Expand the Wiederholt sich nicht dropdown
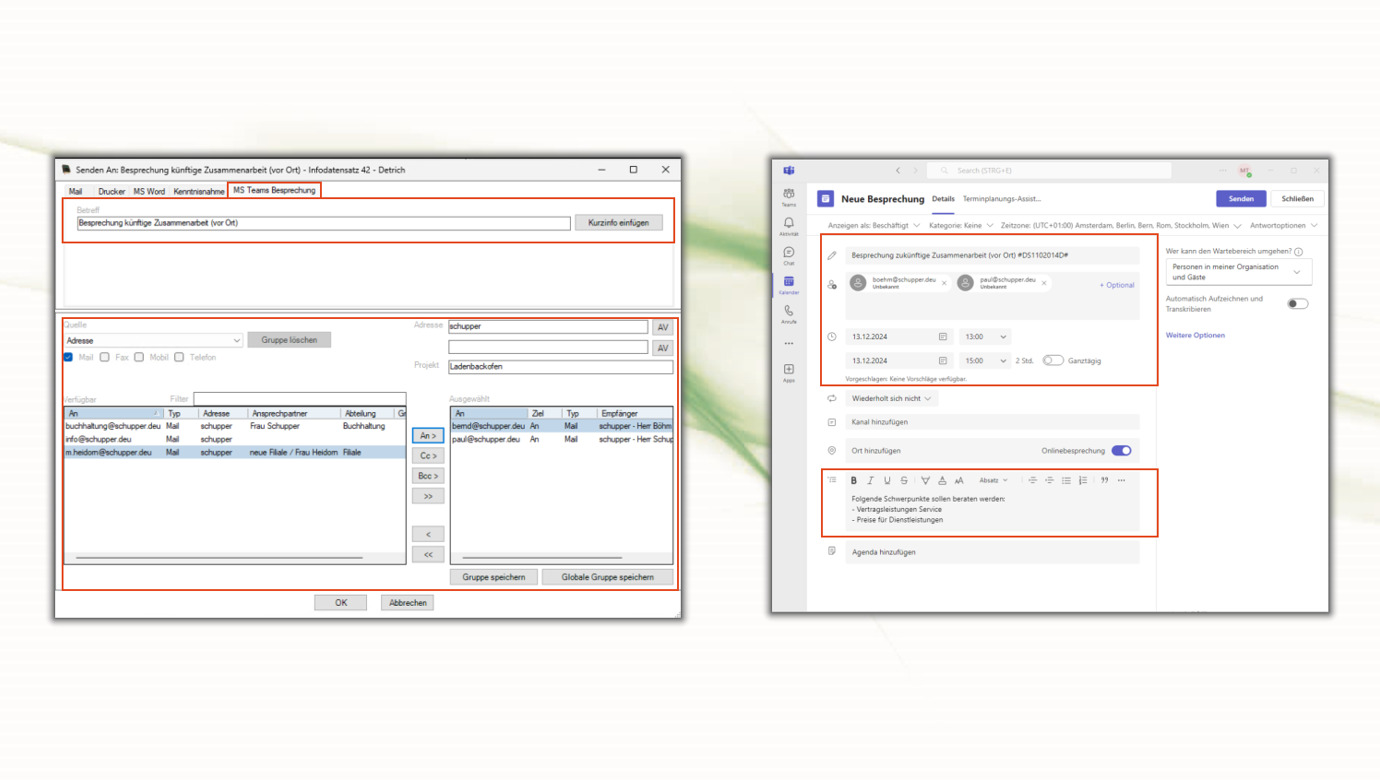 tap(891, 399)
